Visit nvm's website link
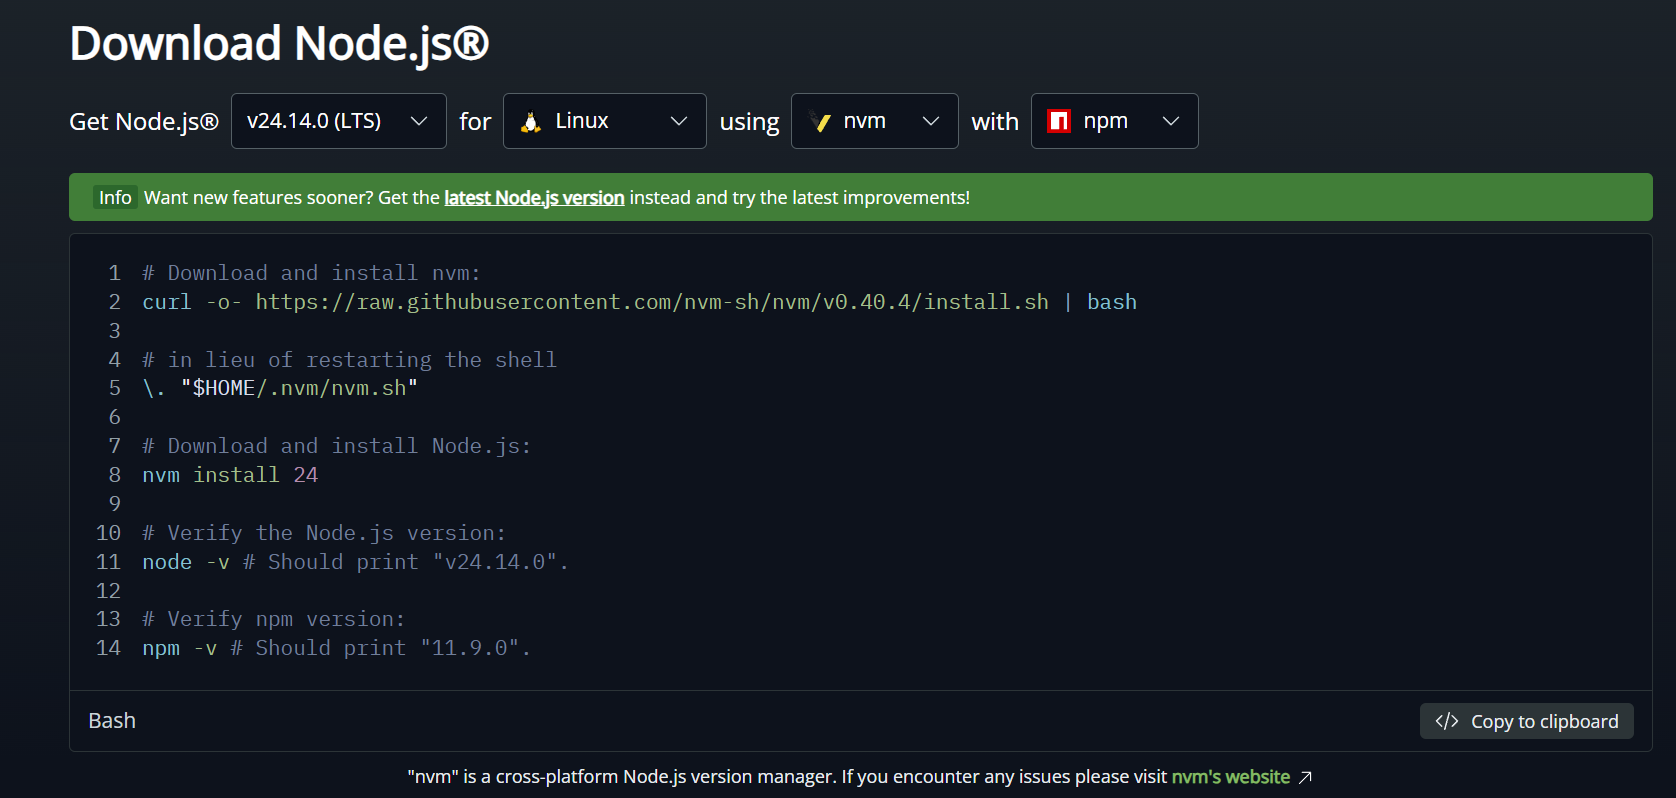Screen dimensions: 1676x798 tap(1230, 777)
